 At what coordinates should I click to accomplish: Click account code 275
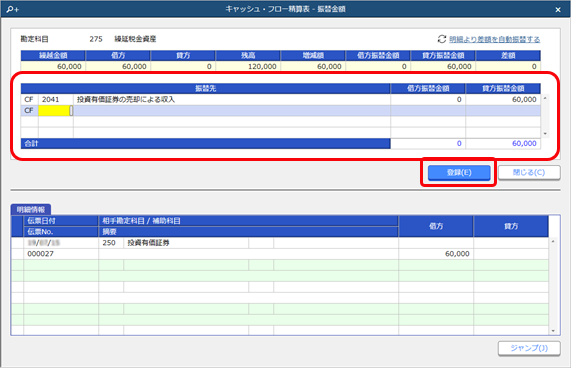coord(96,39)
